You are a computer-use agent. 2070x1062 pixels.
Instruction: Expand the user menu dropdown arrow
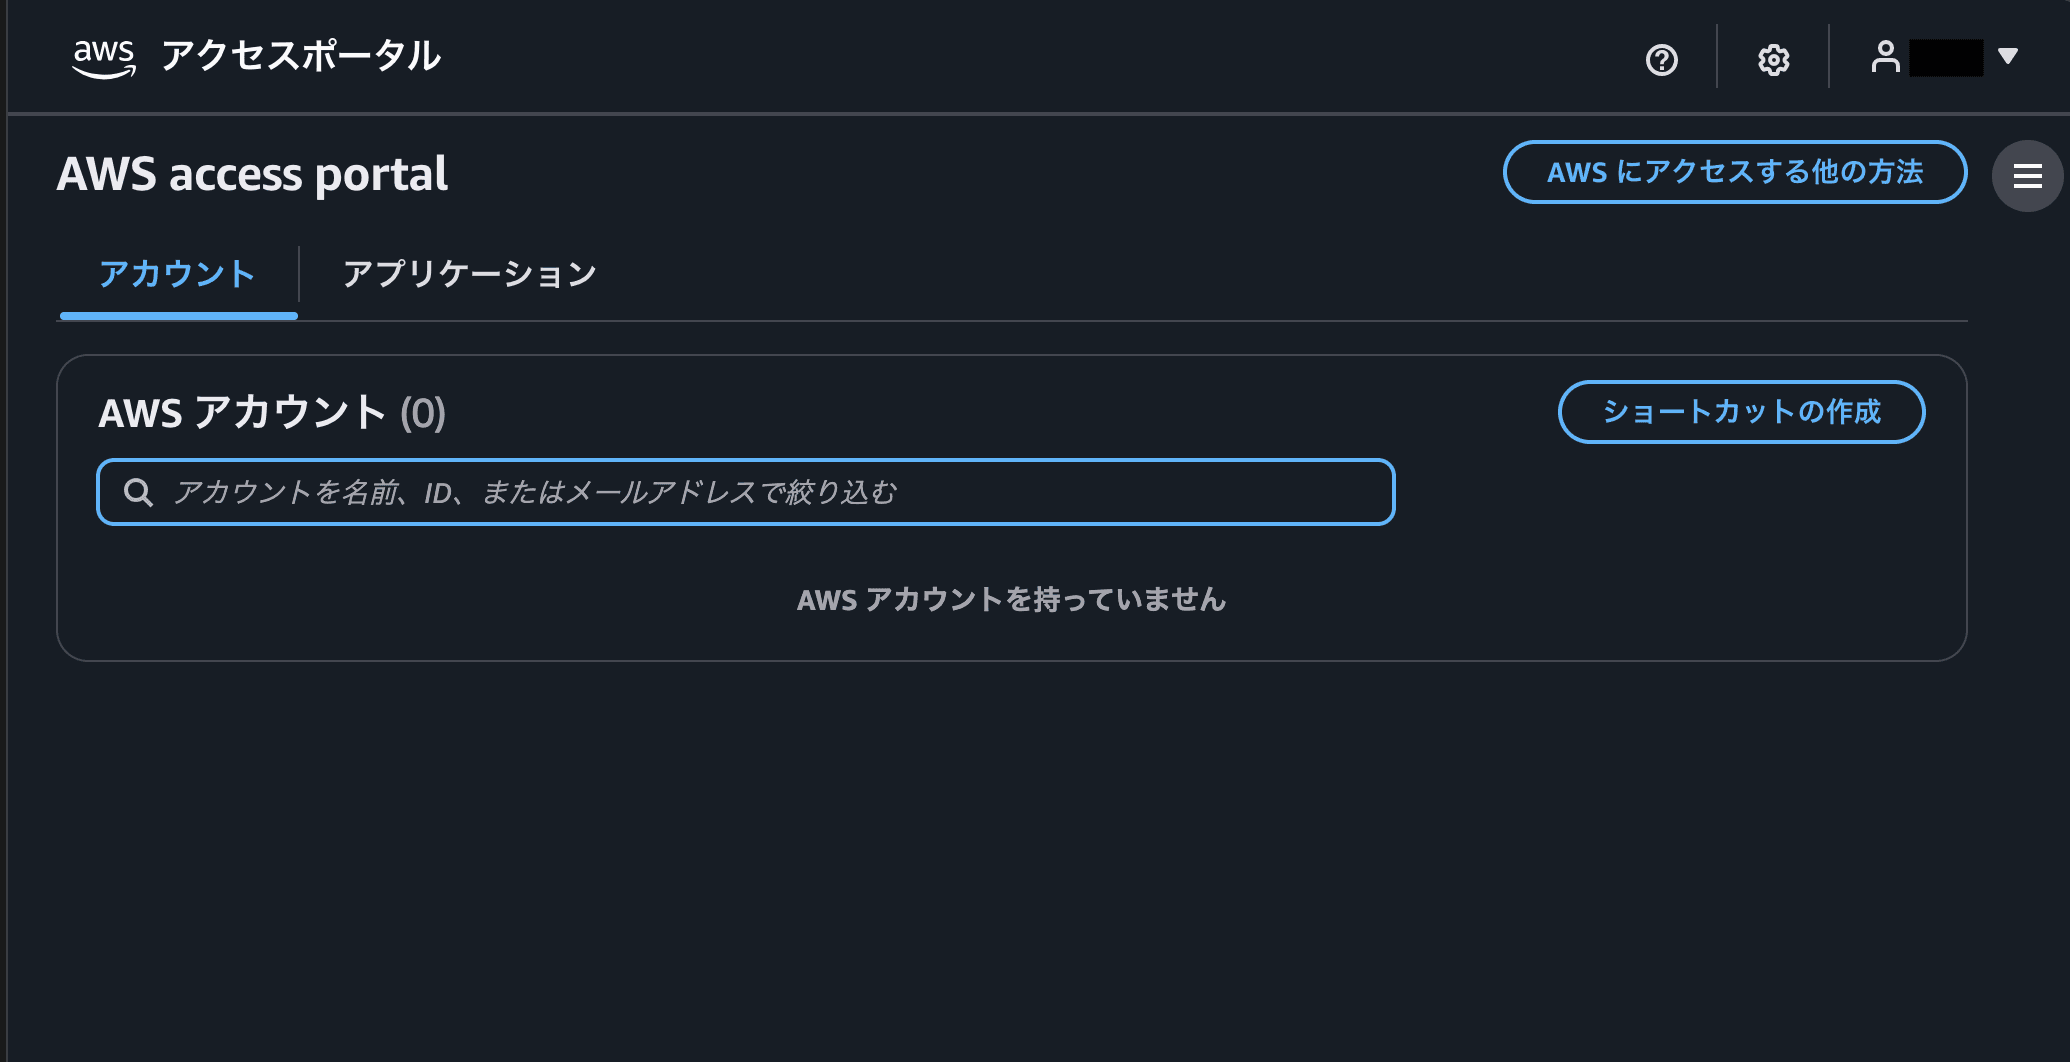click(x=2007, y=56)
